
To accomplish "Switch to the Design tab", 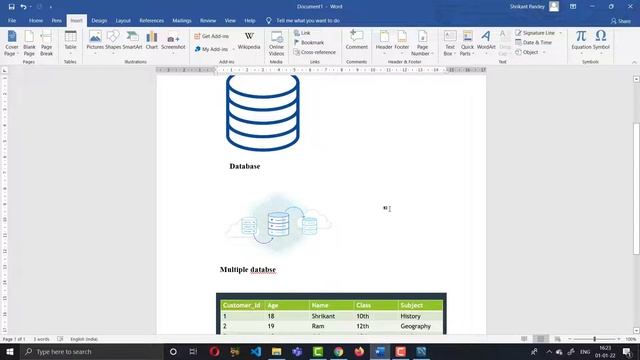I will point(99,20).
